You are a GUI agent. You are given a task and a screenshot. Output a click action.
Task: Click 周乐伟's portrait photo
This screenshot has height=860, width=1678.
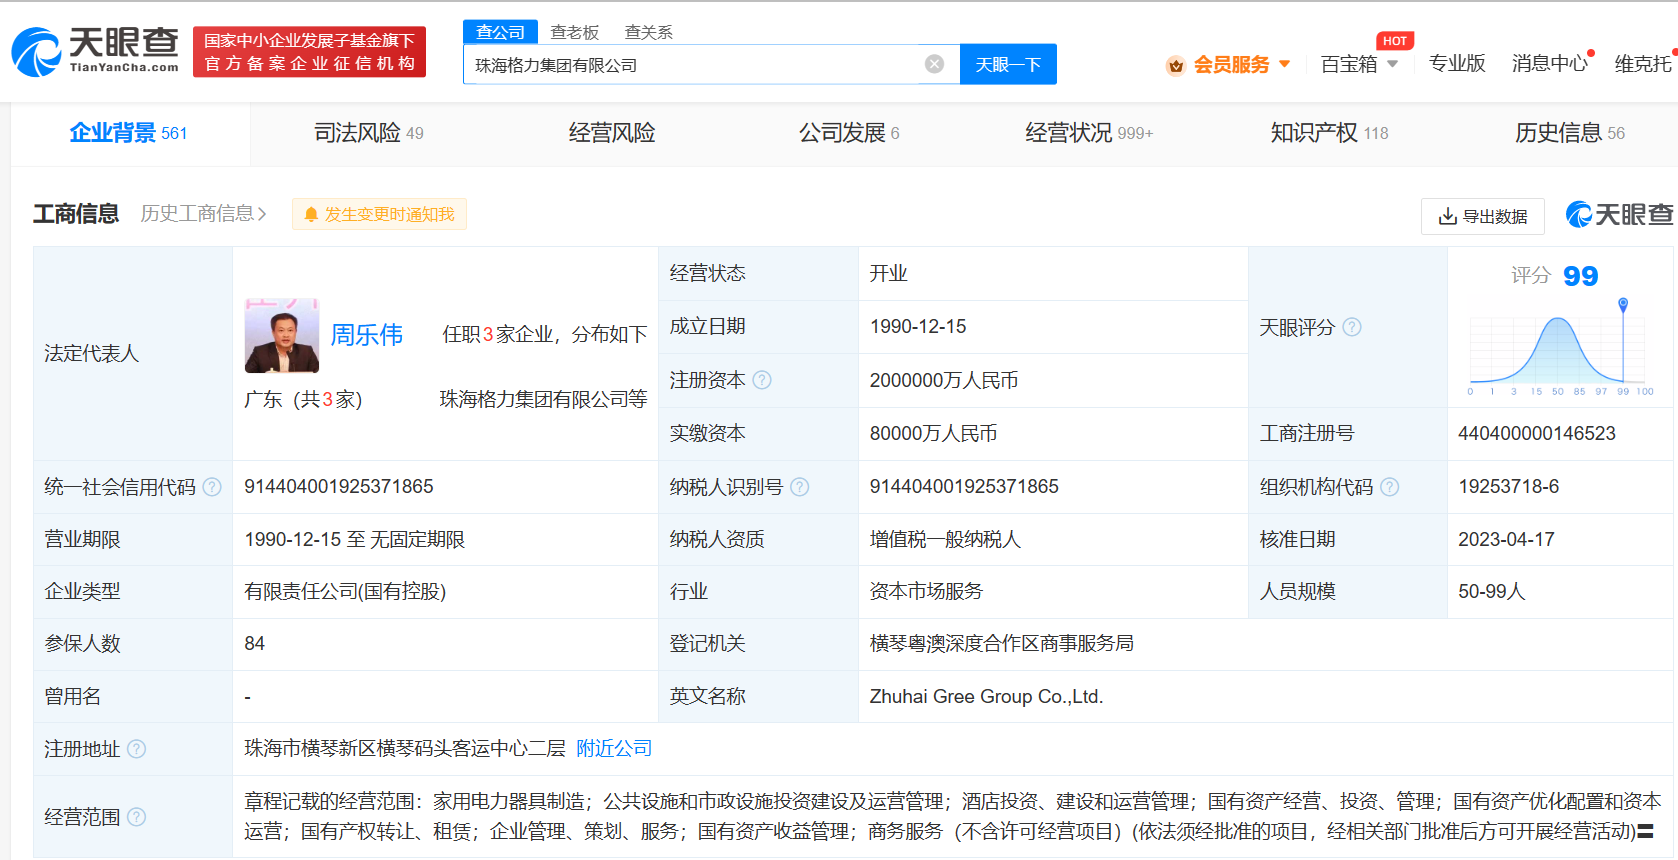pos(282,335)
